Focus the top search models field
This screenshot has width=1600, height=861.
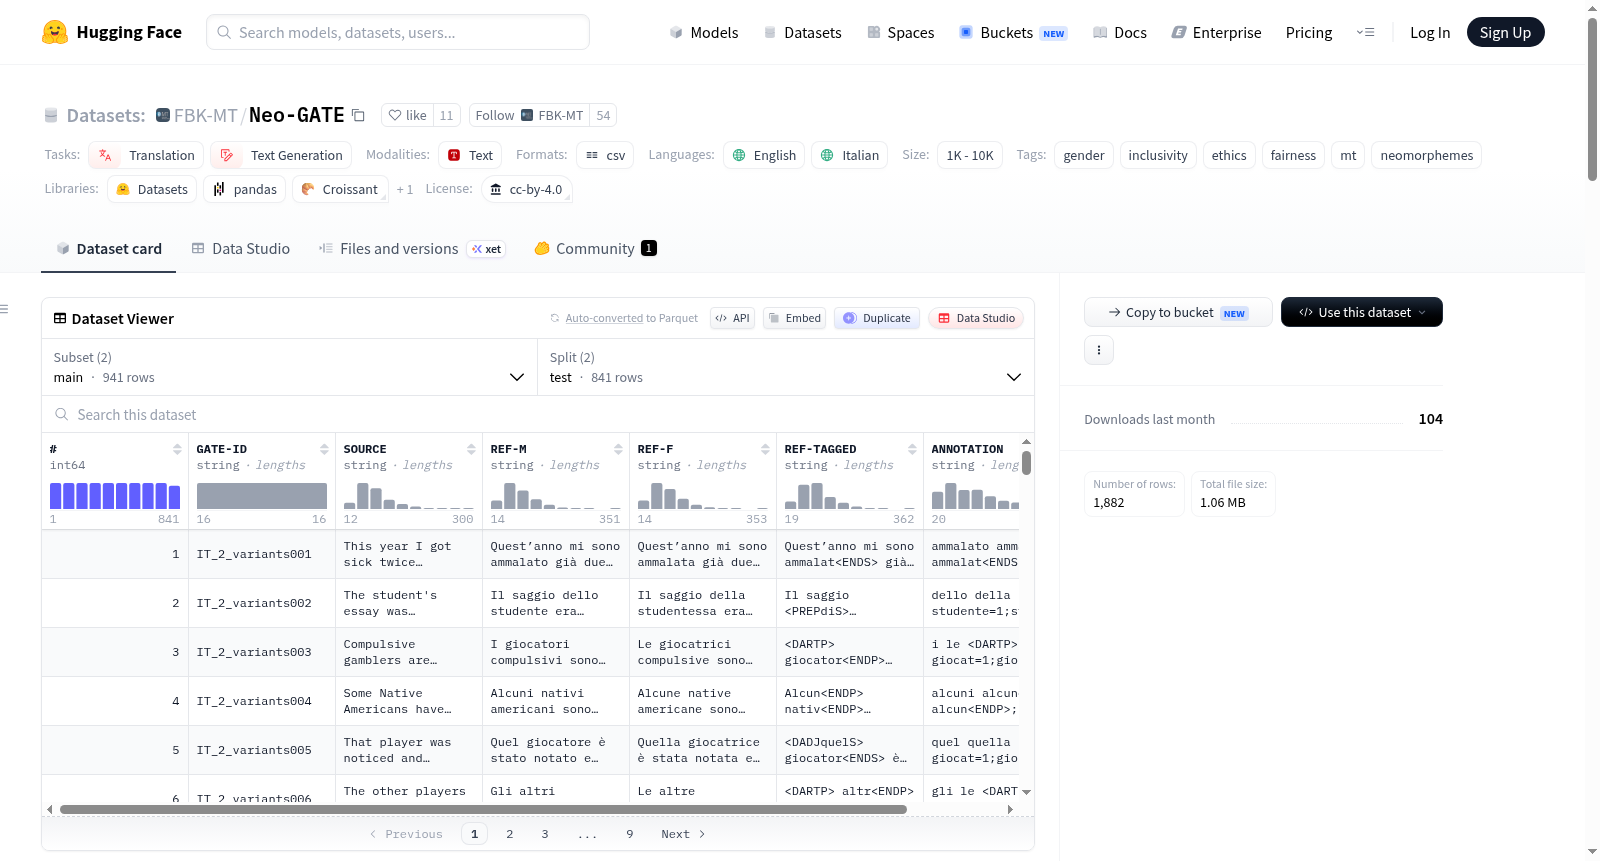click(398, 32)
